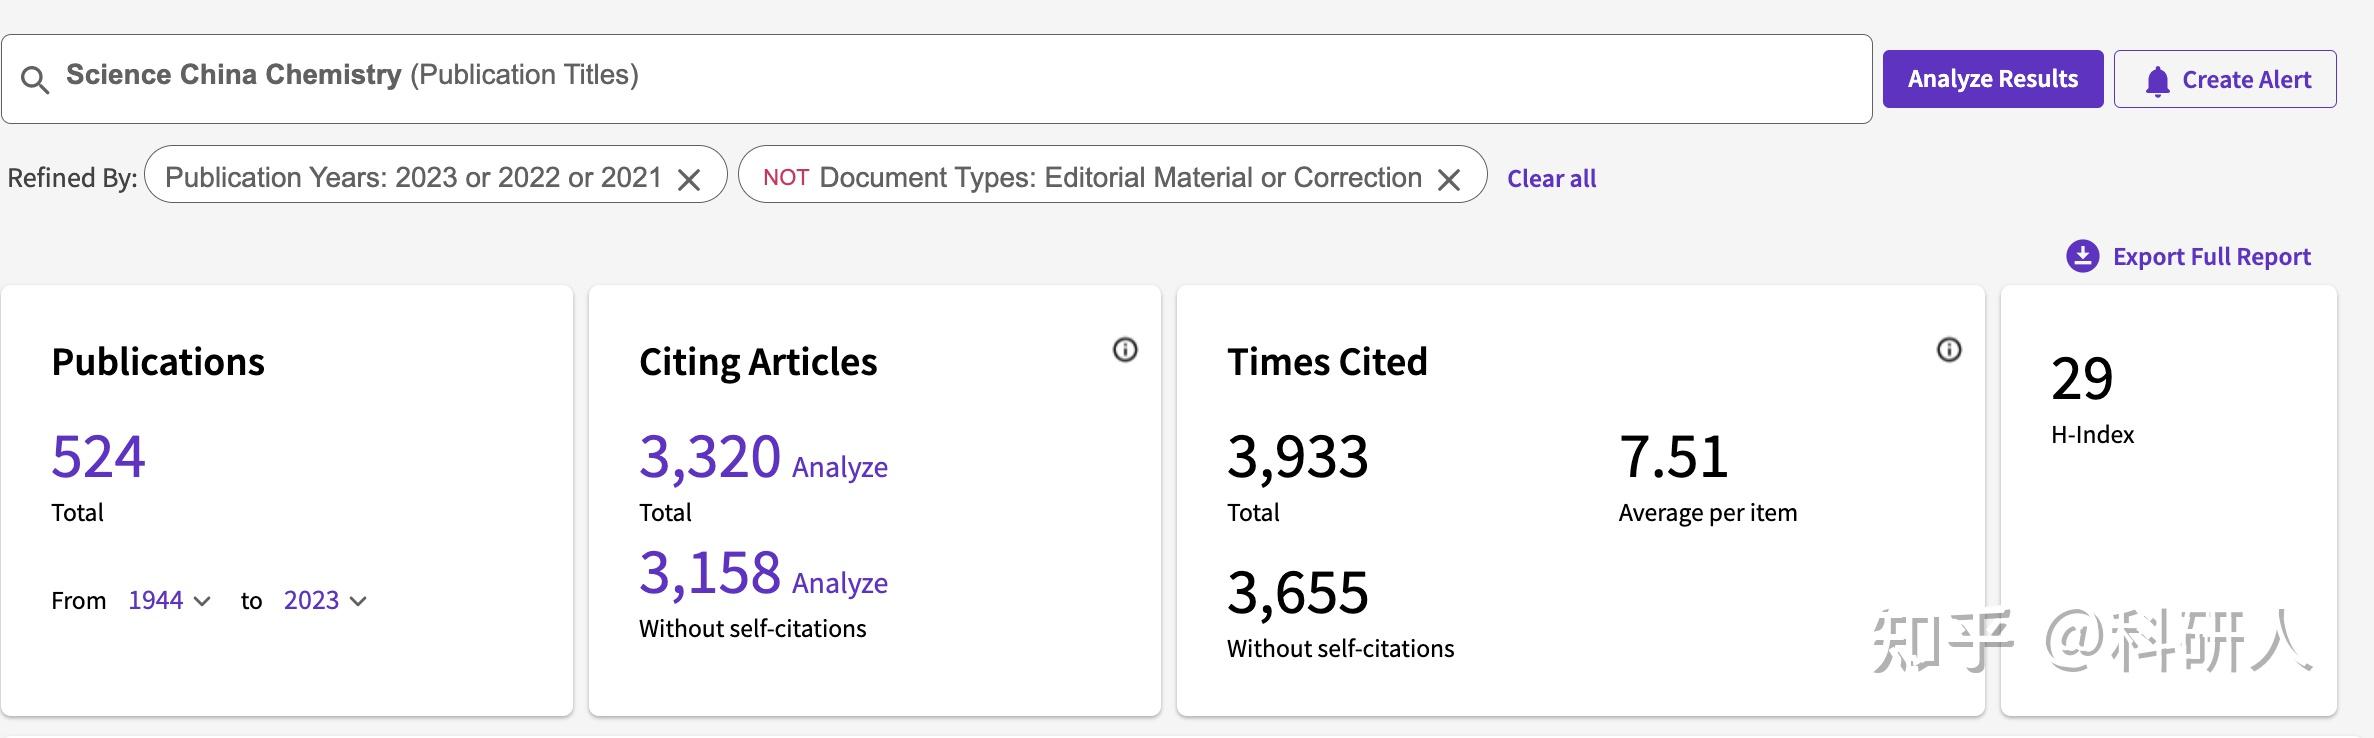2374x738 pixels.
Task: Click the bell icon for Create Alert
Action: coord(2157,81)
